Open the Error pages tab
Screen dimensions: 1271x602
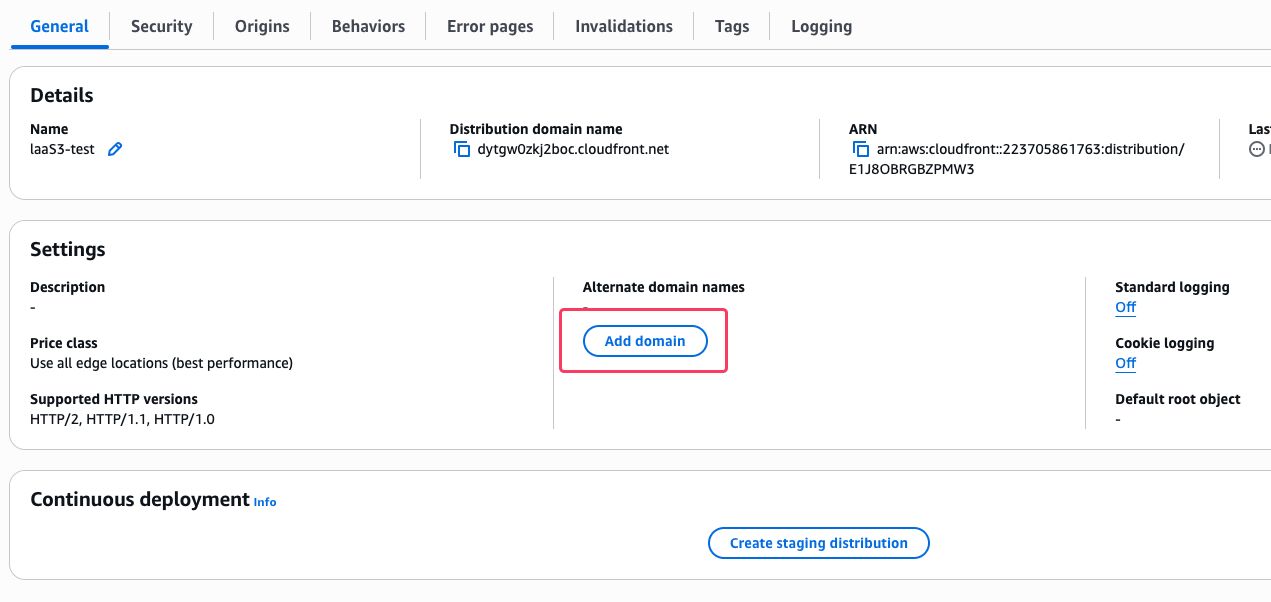pos(490,26)
